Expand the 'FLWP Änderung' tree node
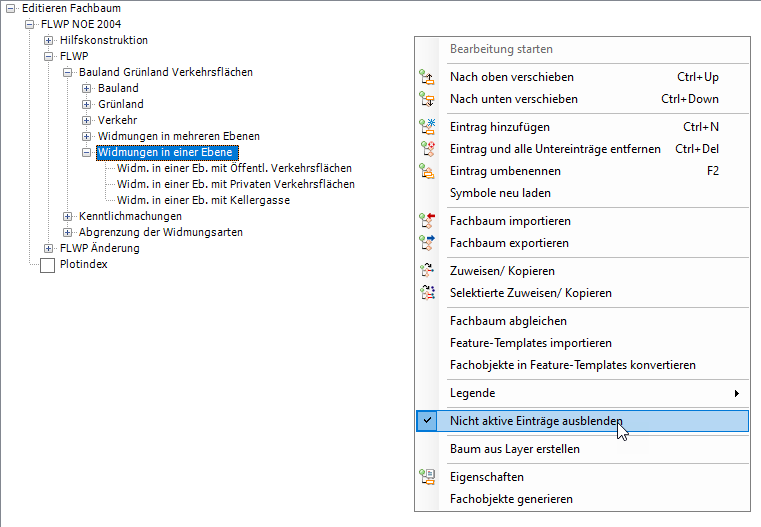The width and height of the screenshot is (761, 527). (49, 248)
